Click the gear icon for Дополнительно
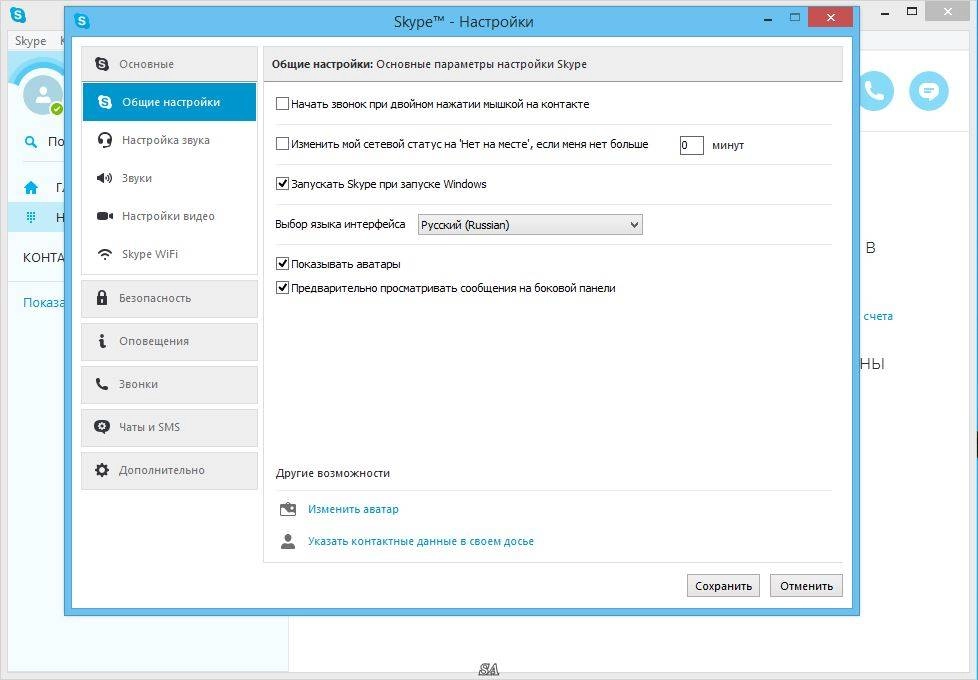The height and width of the screenshot is (680, 978). [x=102, y=470]
